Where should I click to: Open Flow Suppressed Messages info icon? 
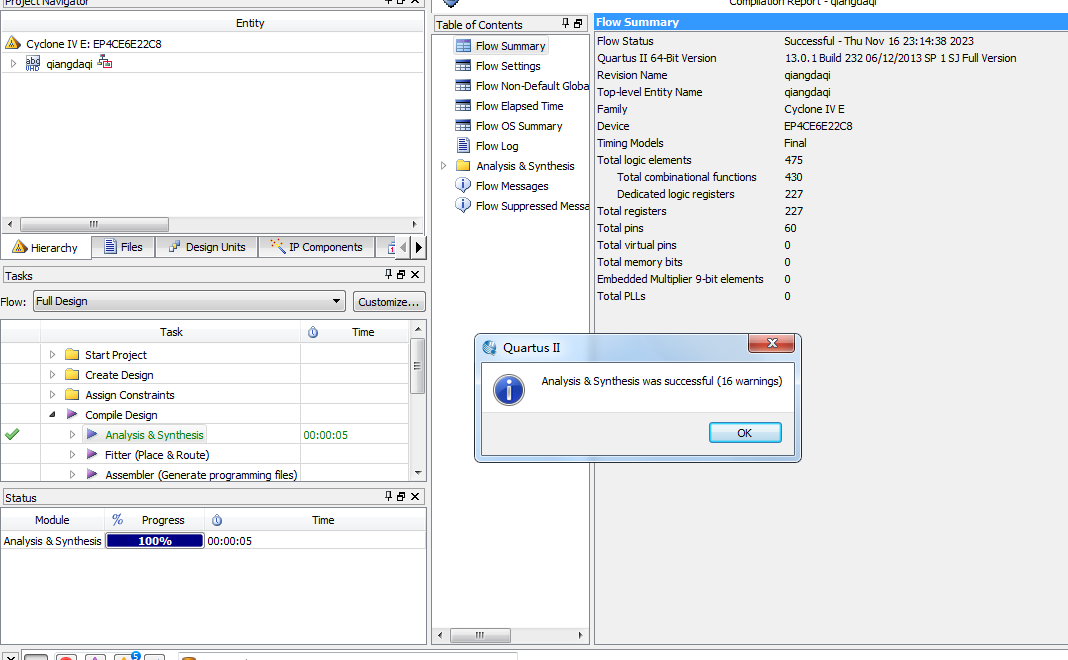click(463, 205)
